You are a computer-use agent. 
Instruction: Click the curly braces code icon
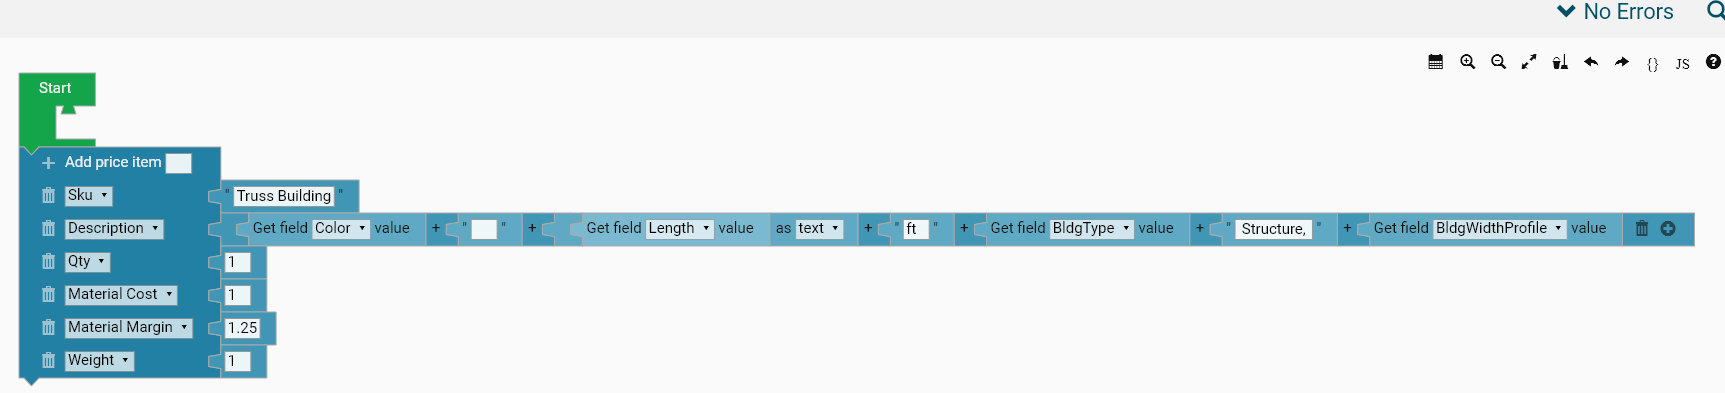click(x=1653, y=64)
